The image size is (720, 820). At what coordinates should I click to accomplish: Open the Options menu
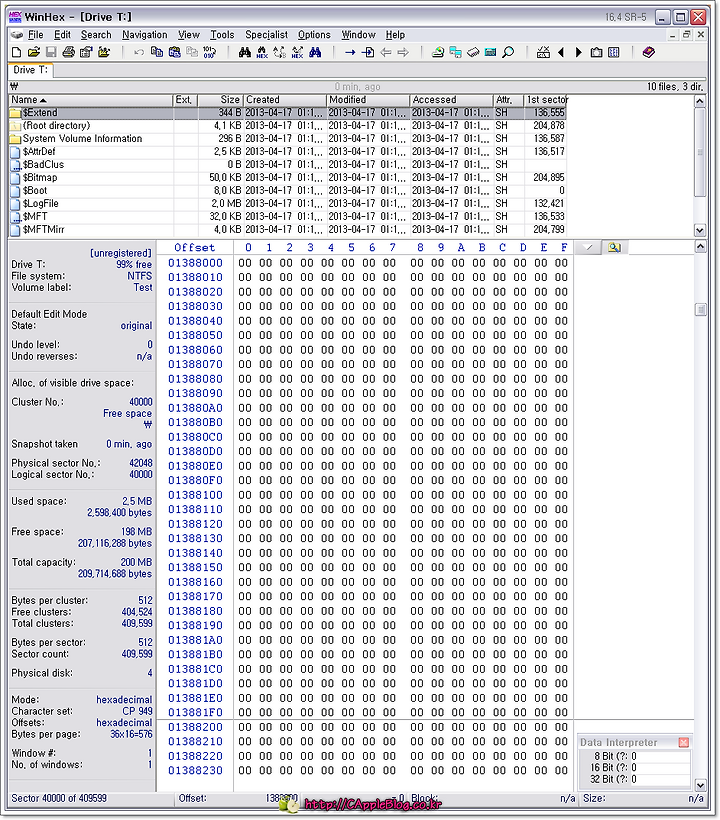[314, 35]
